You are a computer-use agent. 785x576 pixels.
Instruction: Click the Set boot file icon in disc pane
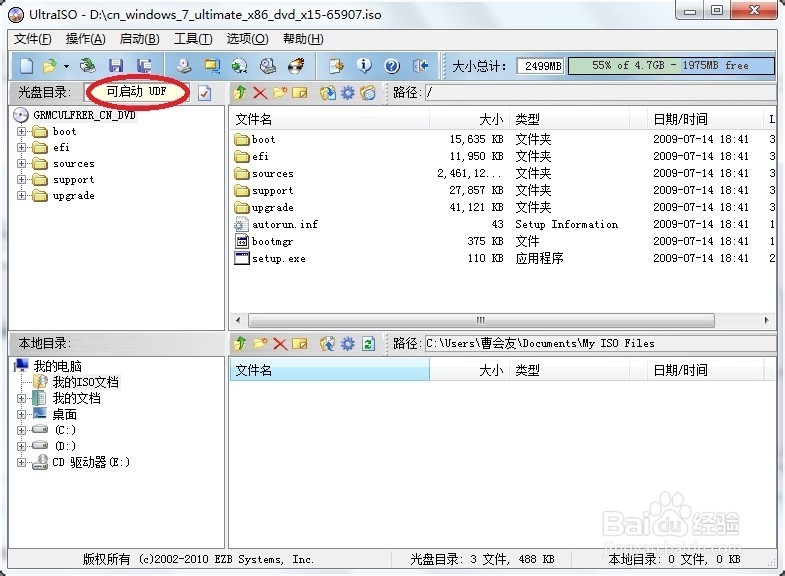(x=368, y=93)
